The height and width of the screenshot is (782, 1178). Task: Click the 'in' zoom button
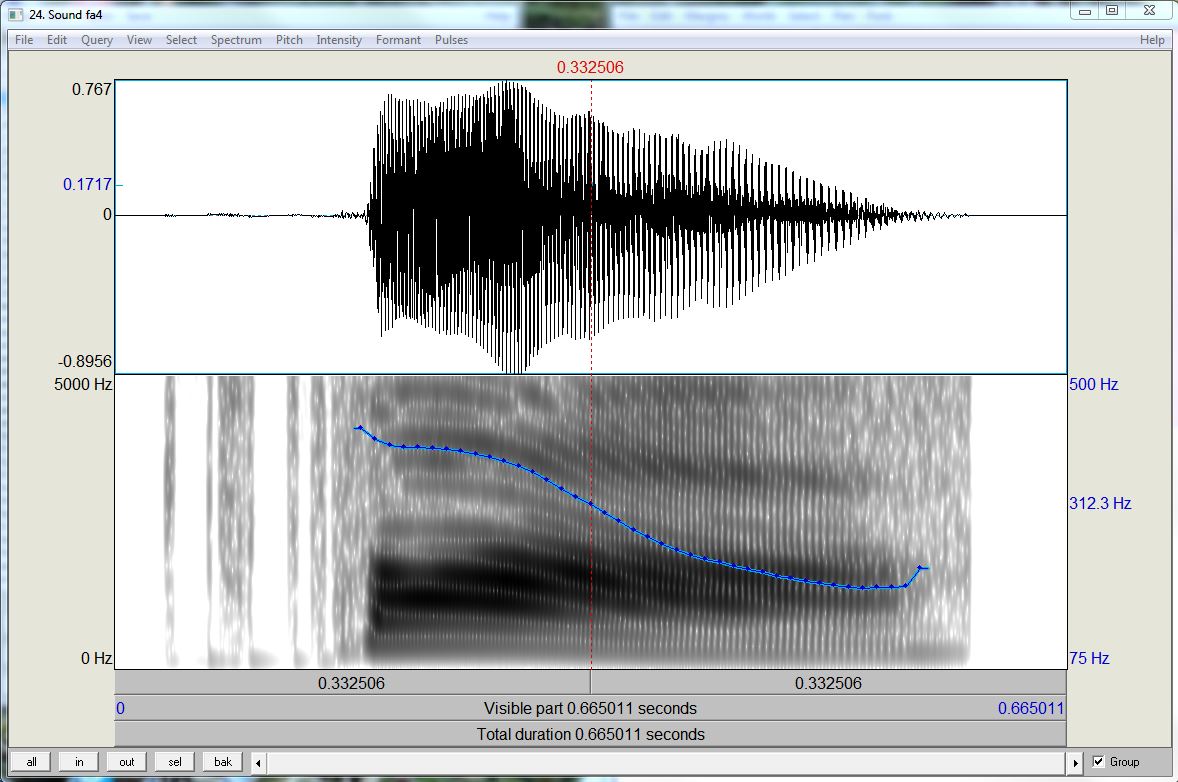pyautogui.click(x=79, y=762)
